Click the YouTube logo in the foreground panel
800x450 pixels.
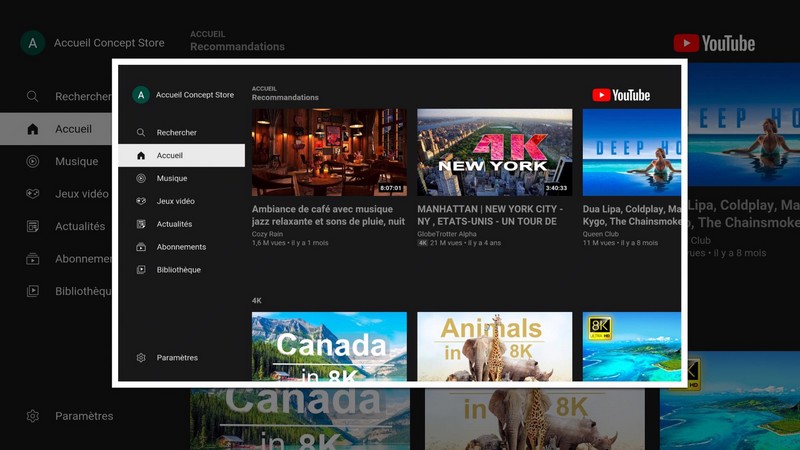621,95
